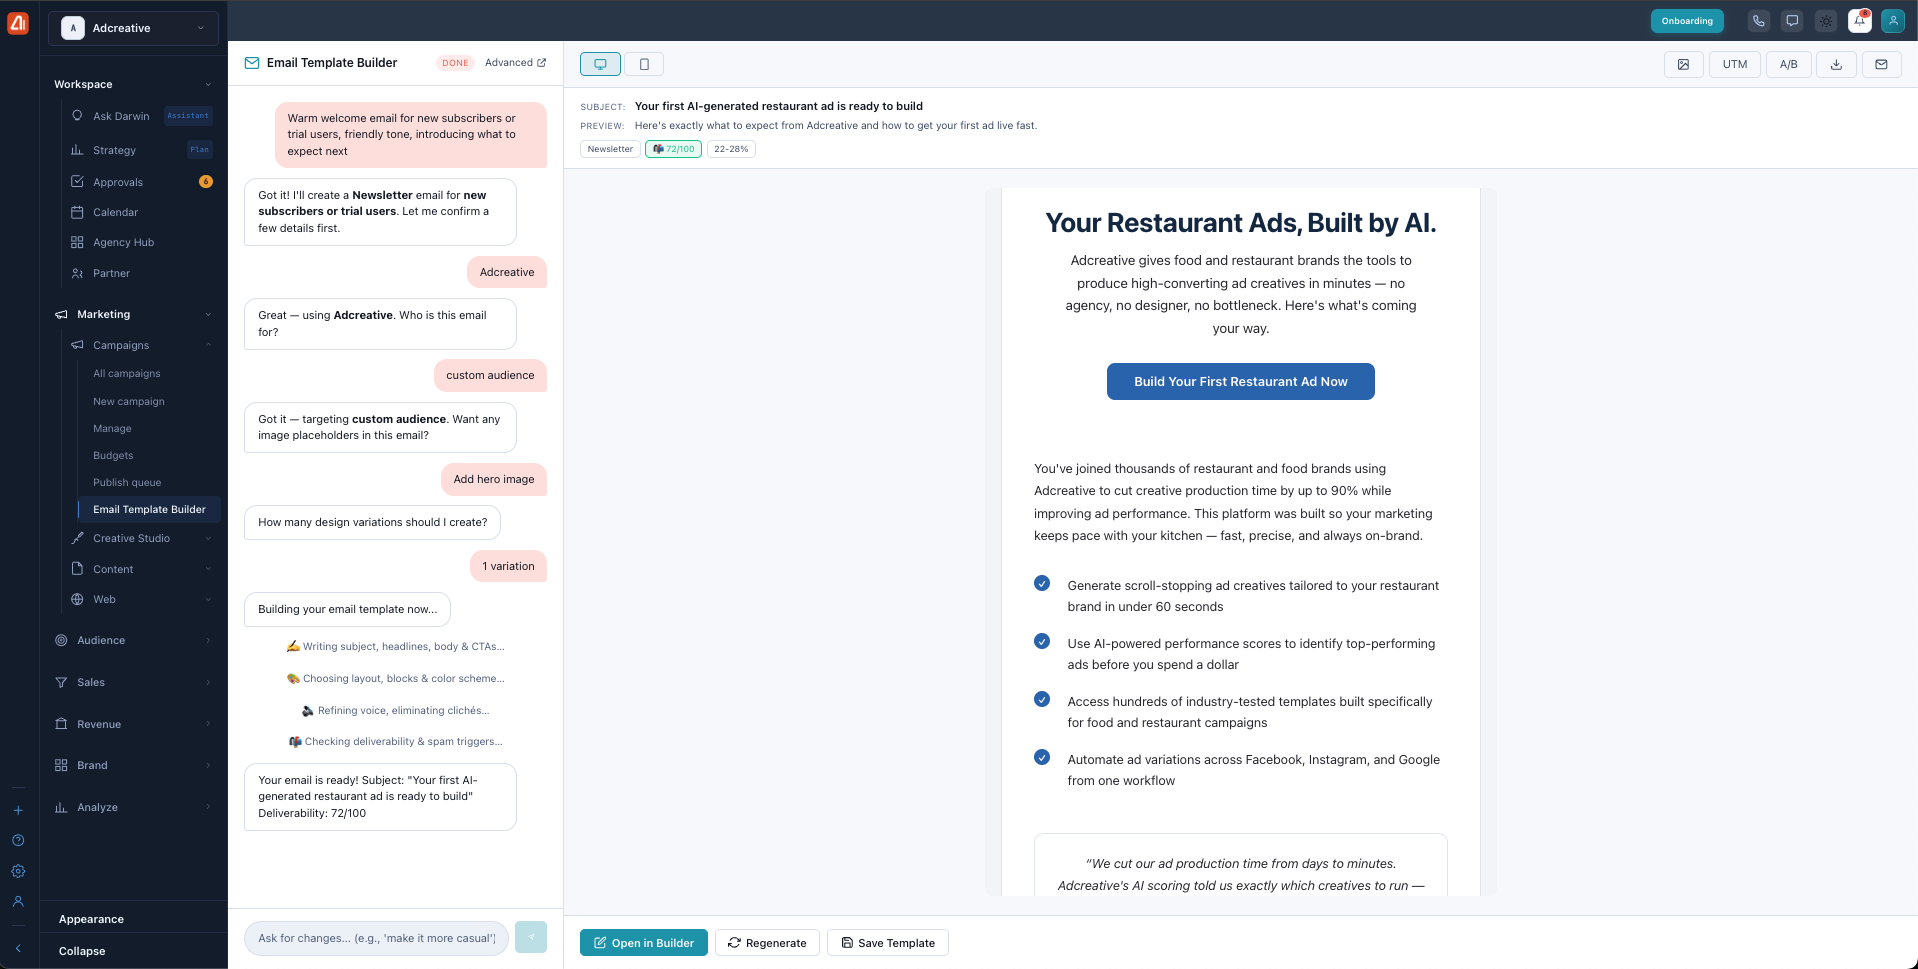Open help question mark icon
This screenshot has width=1918, height=969.
18,841
